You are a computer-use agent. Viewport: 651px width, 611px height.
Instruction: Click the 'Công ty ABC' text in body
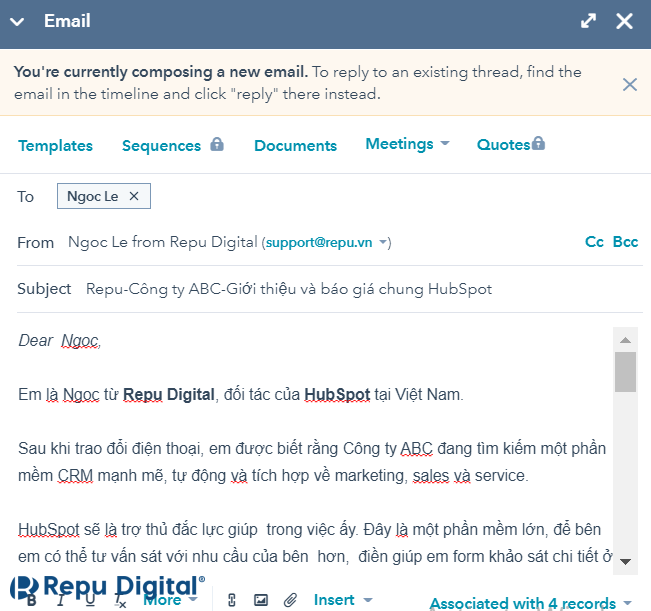pyautogui.click(x=387, y=449)
